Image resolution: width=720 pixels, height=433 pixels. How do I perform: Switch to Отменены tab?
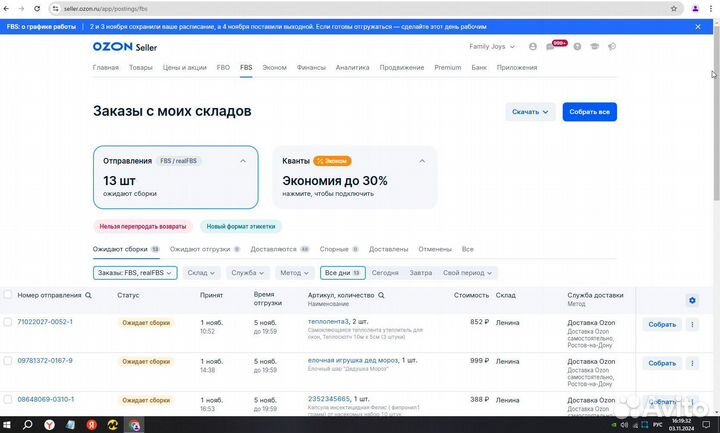435,249
